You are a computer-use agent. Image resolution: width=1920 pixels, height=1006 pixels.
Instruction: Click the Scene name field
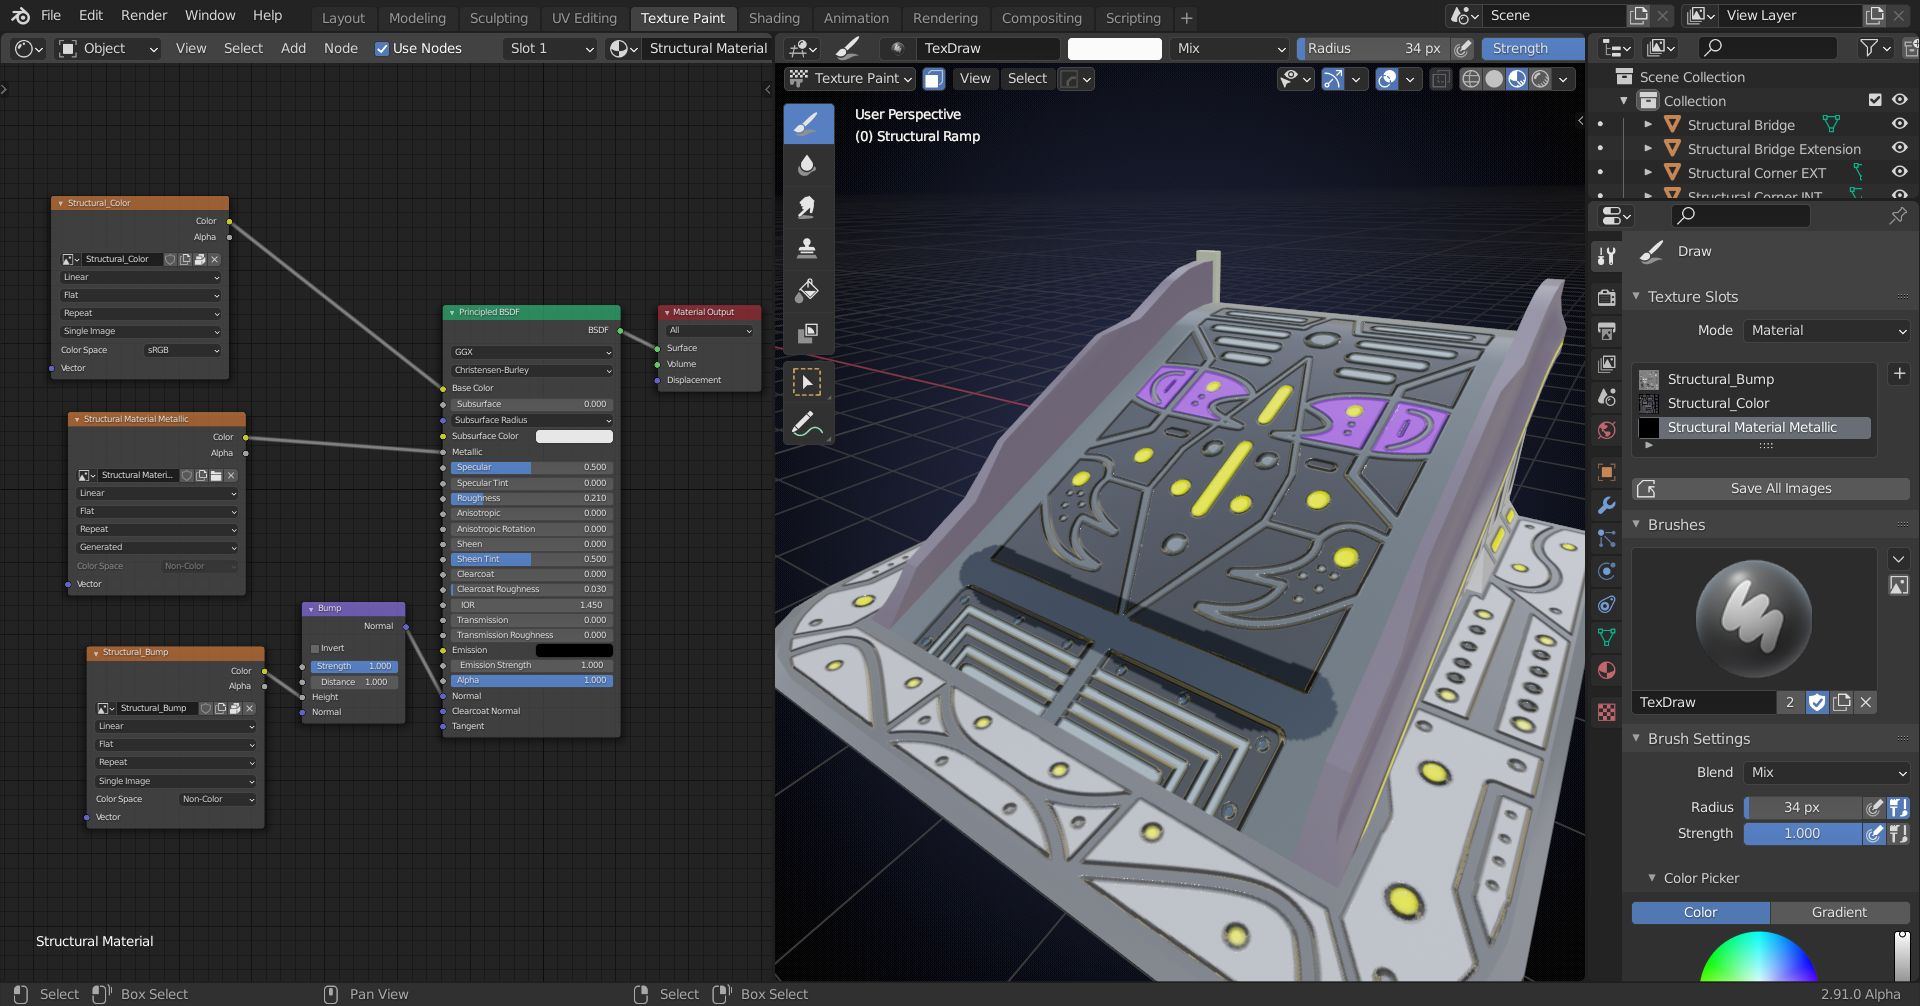coord(1553,16)
